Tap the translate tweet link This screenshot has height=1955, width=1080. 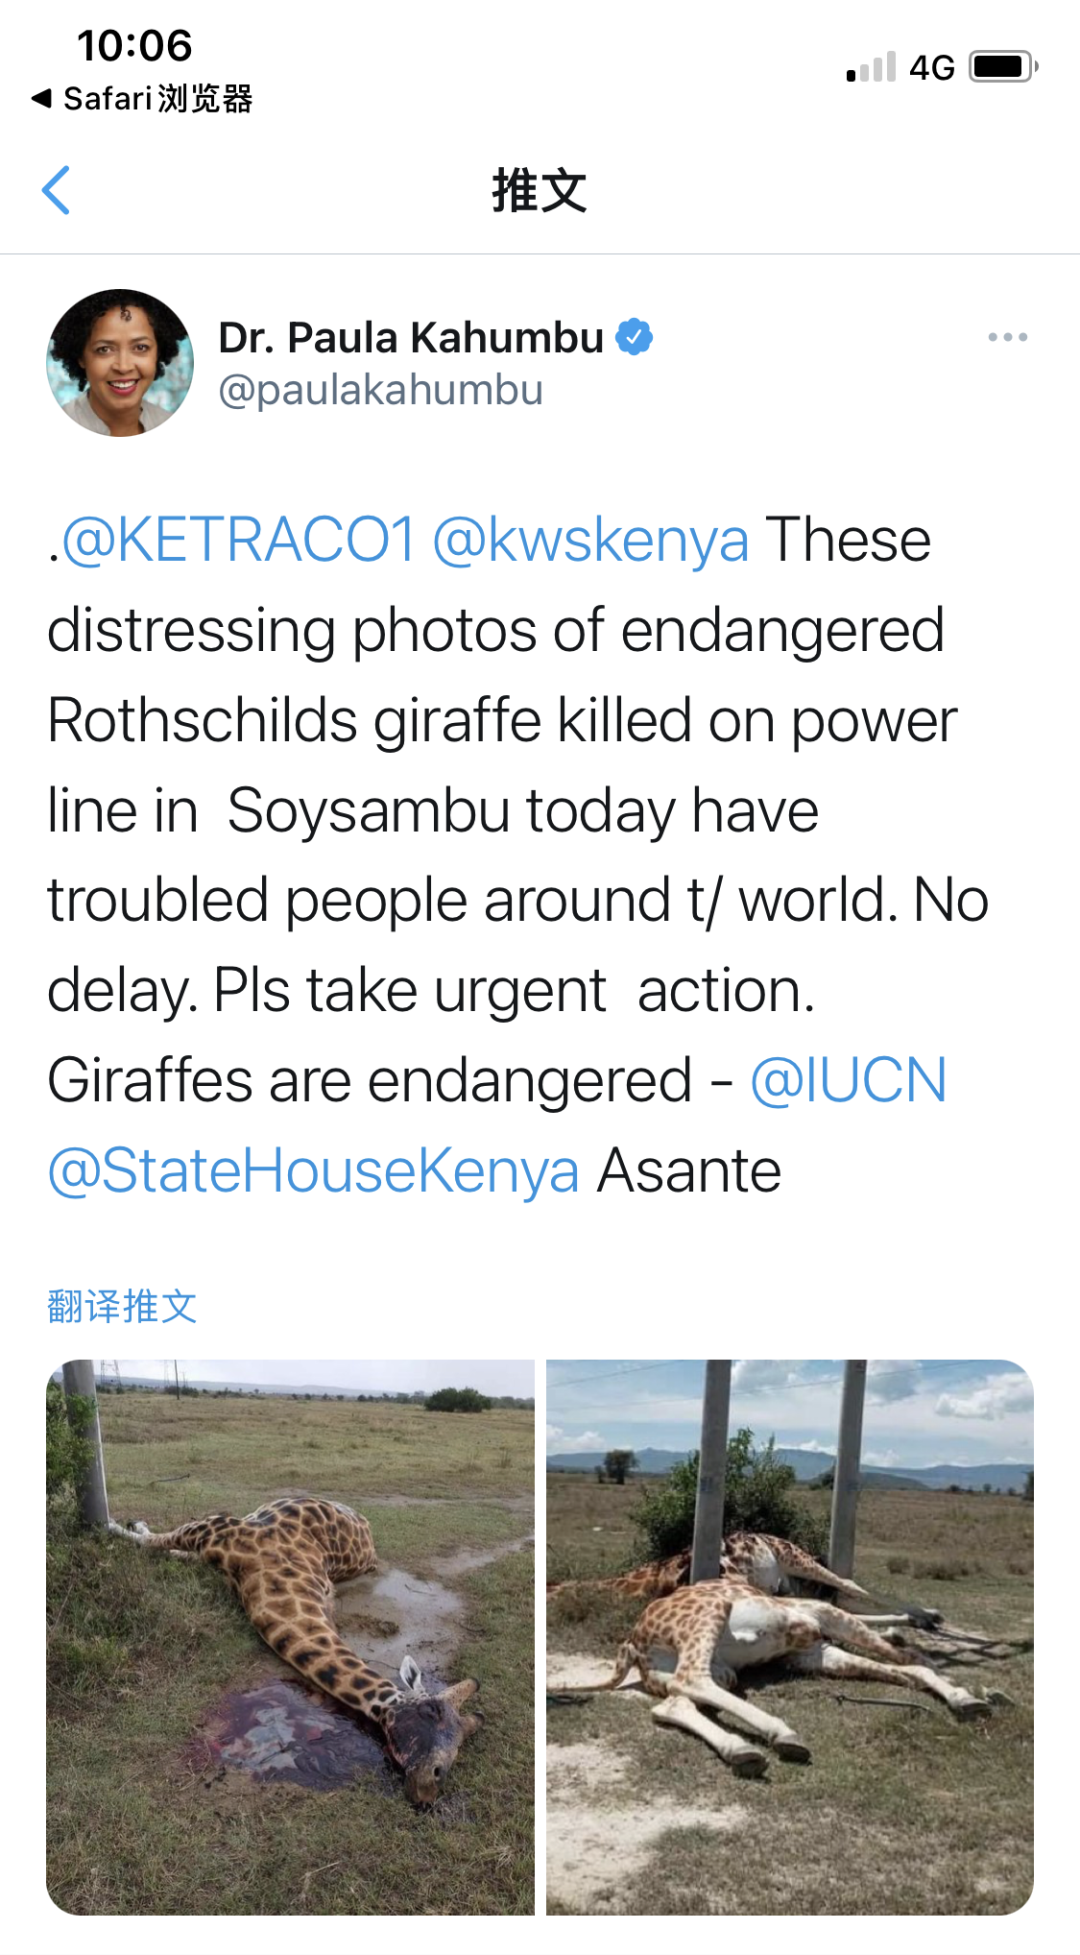122,1306
